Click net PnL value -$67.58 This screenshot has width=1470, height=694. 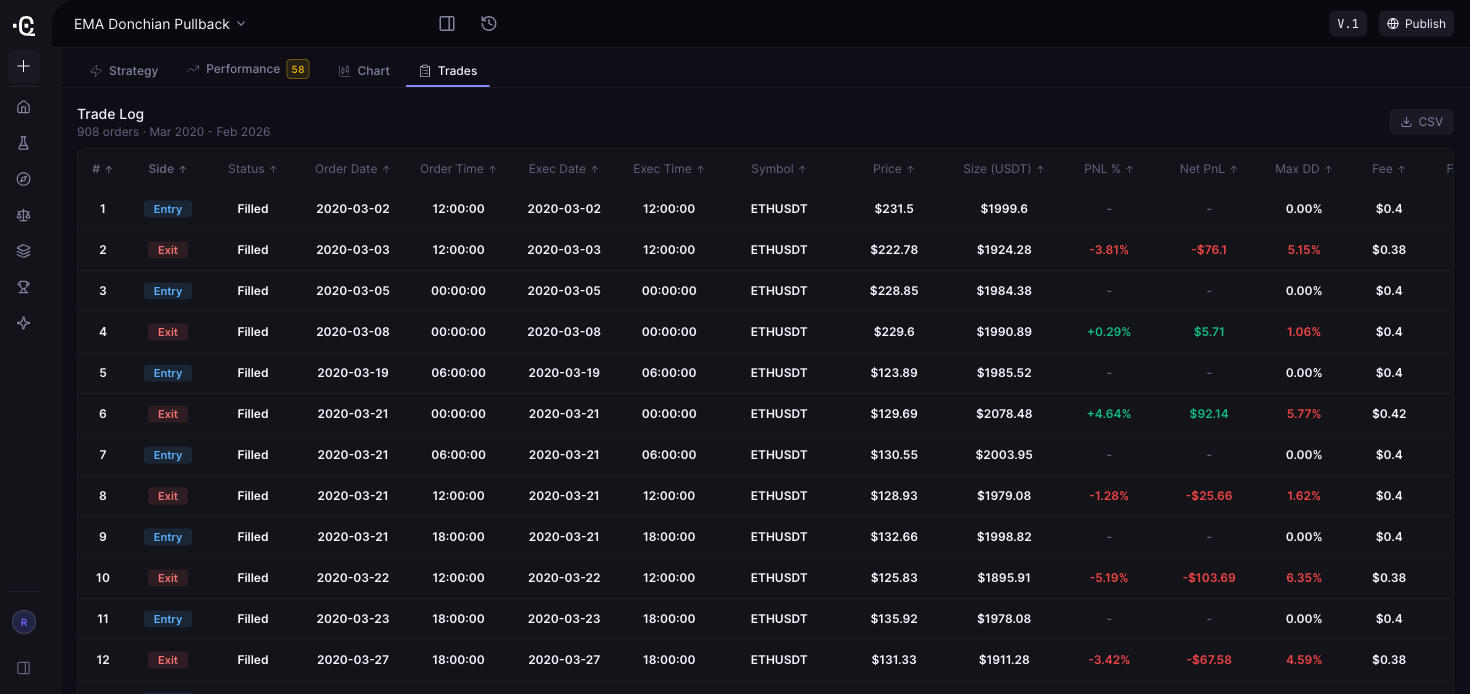point(1209,660)
